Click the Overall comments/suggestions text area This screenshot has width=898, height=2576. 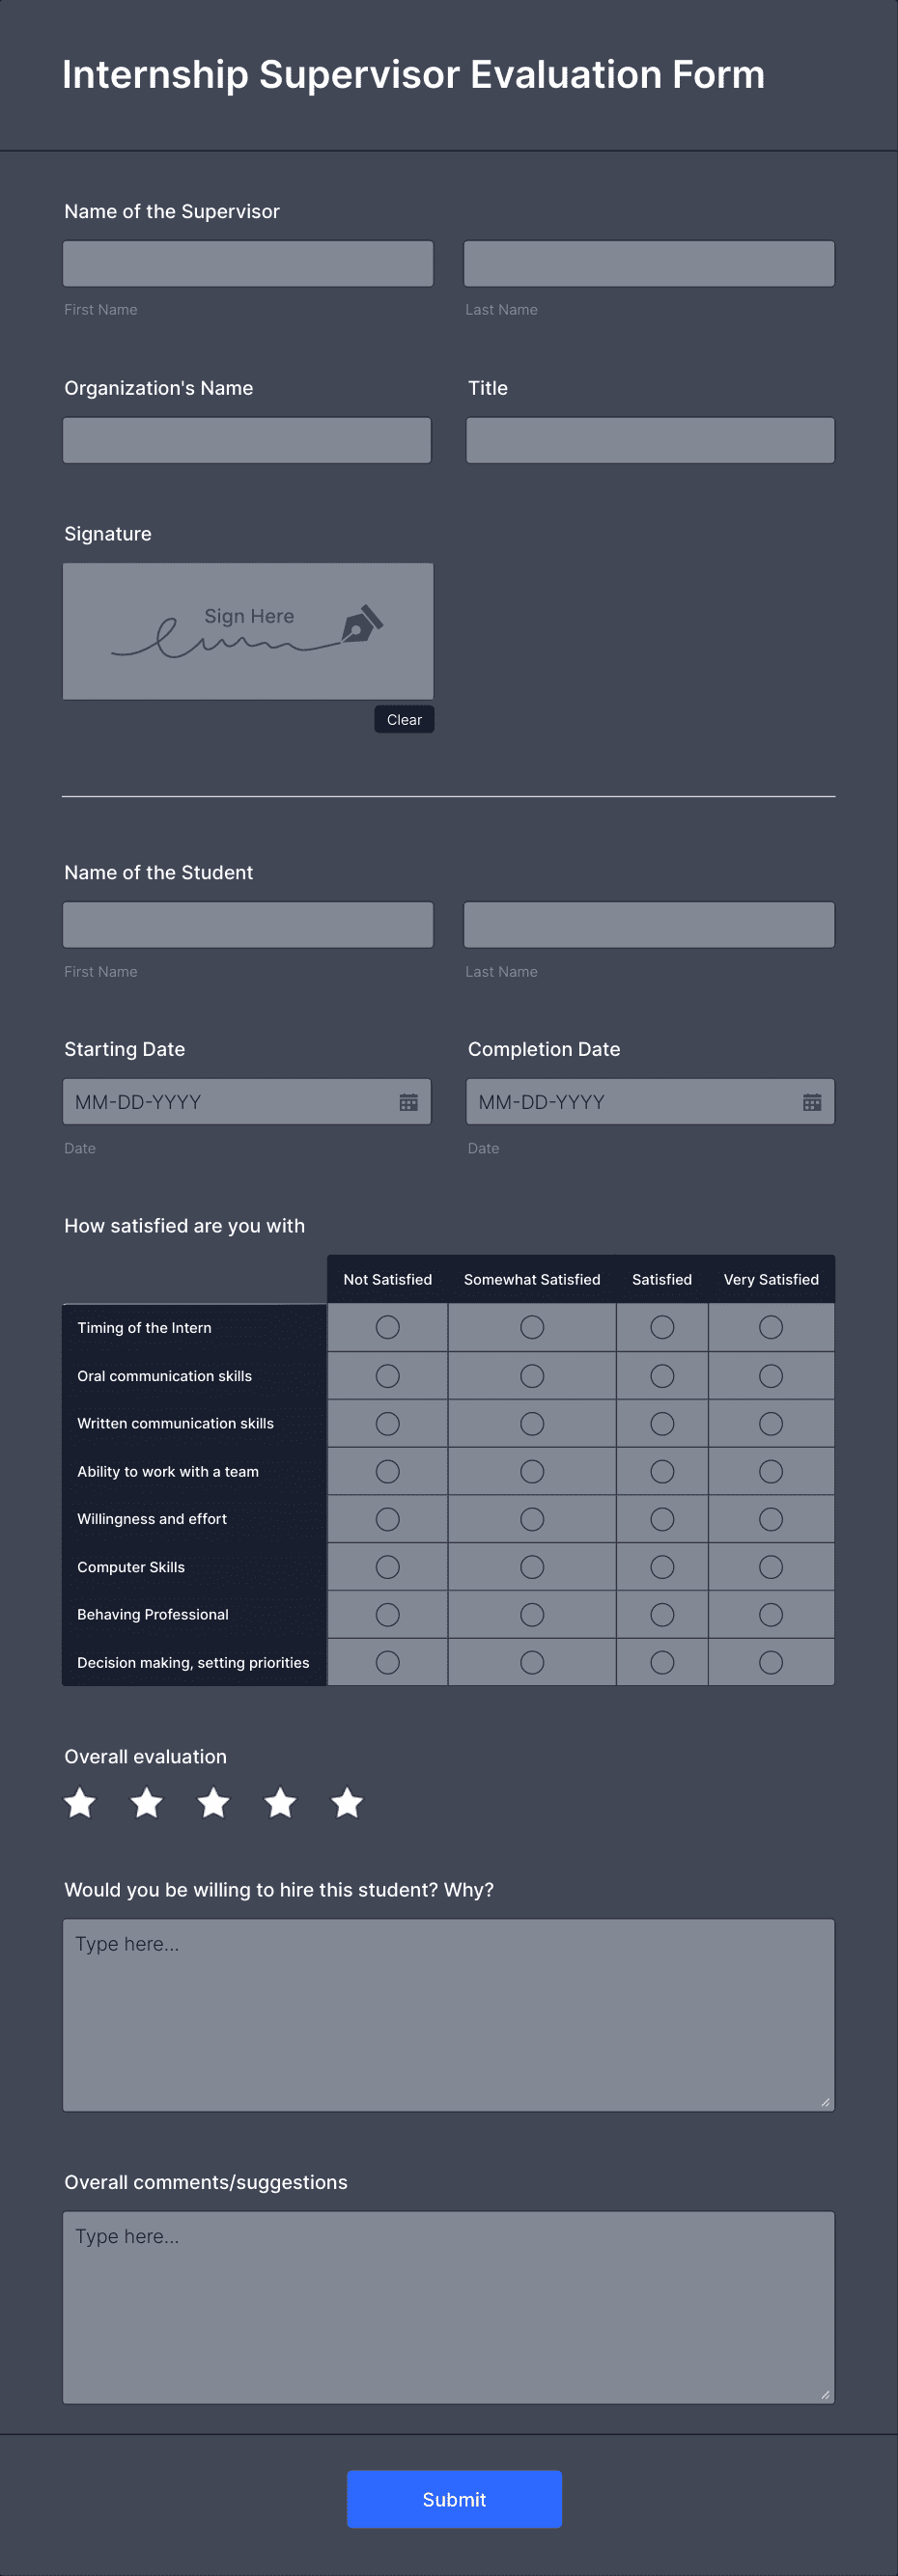click(449, 2307)
